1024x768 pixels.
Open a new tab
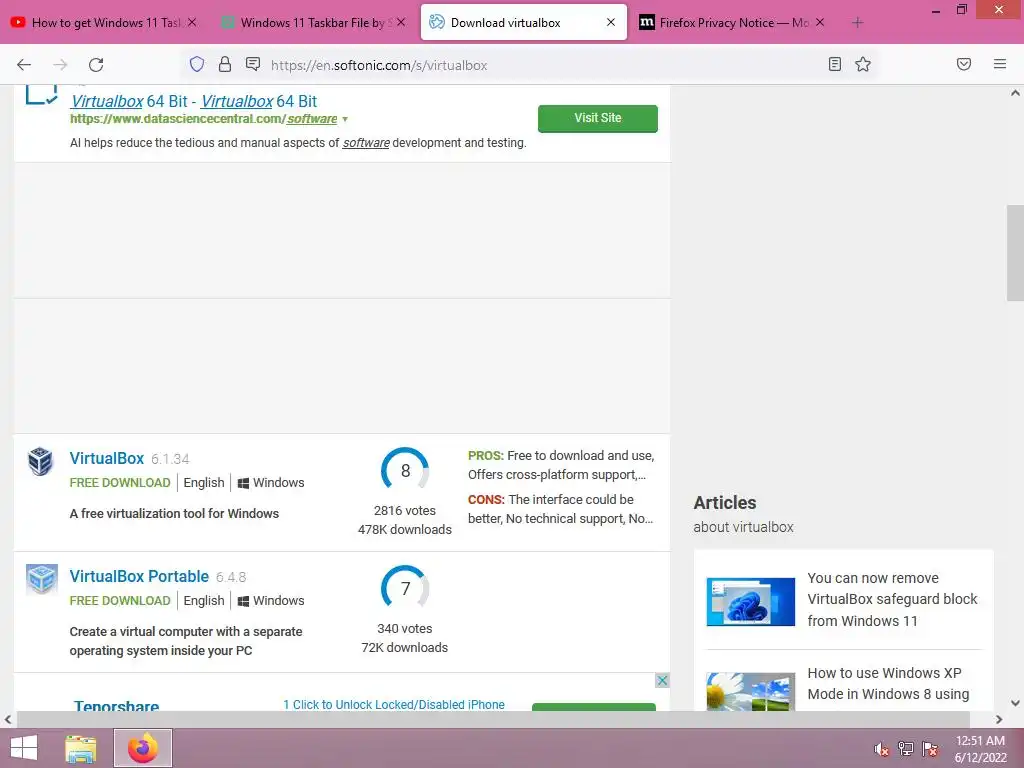[x=857, y=23]
